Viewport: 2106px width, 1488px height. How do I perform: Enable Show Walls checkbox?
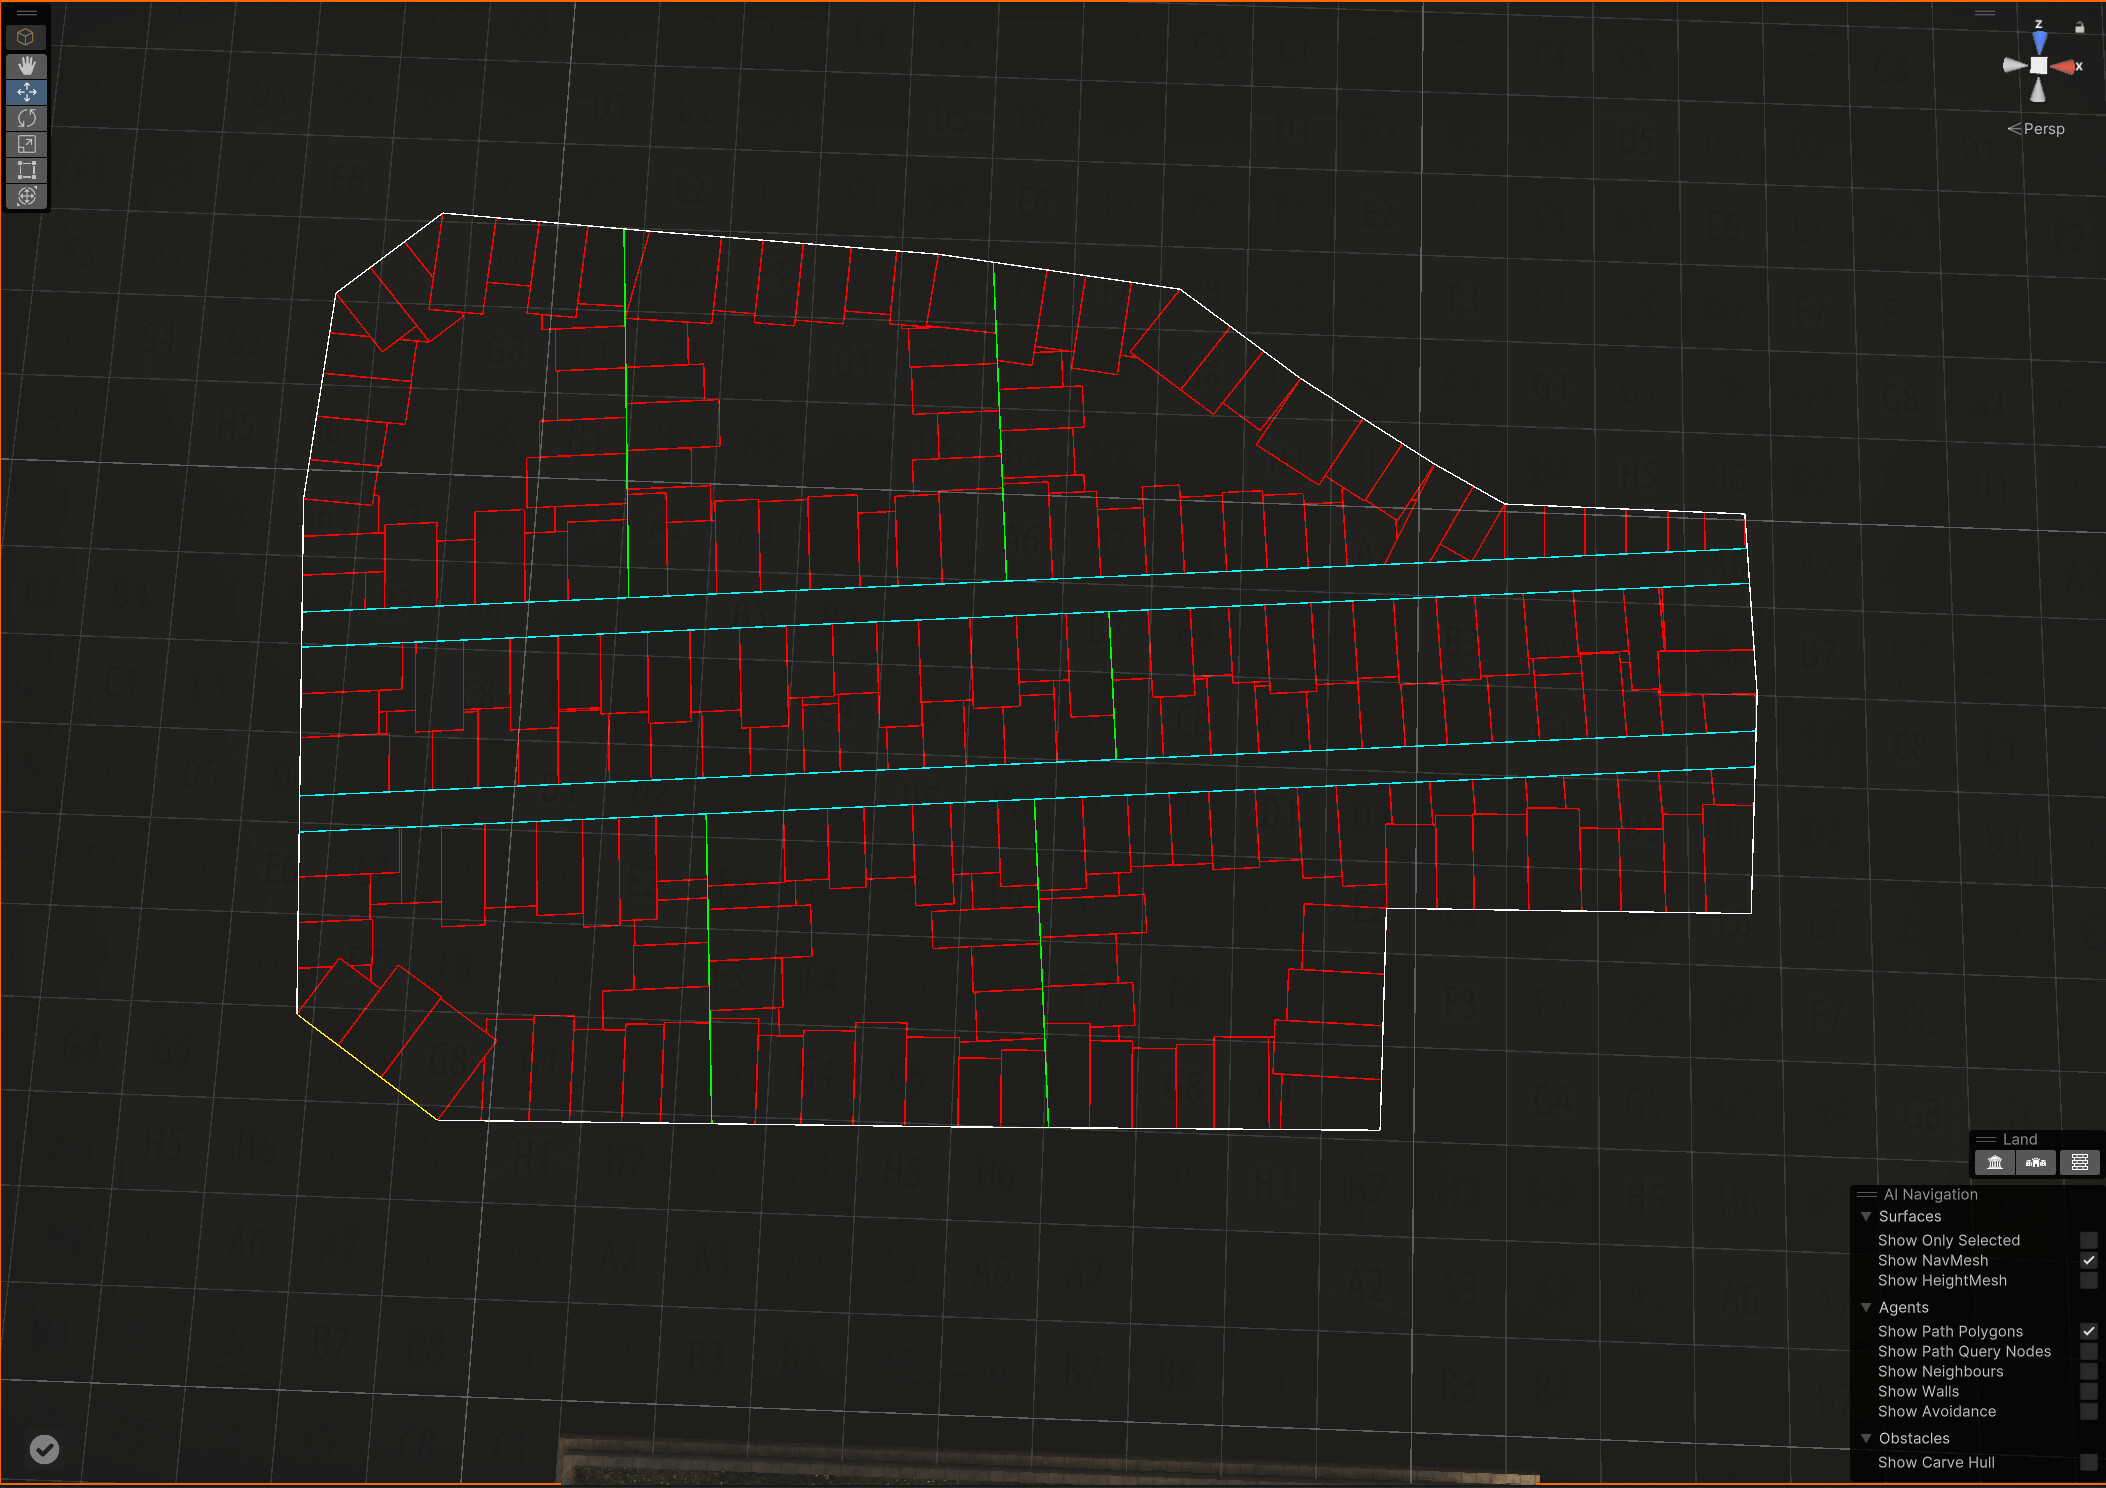2088,1391
